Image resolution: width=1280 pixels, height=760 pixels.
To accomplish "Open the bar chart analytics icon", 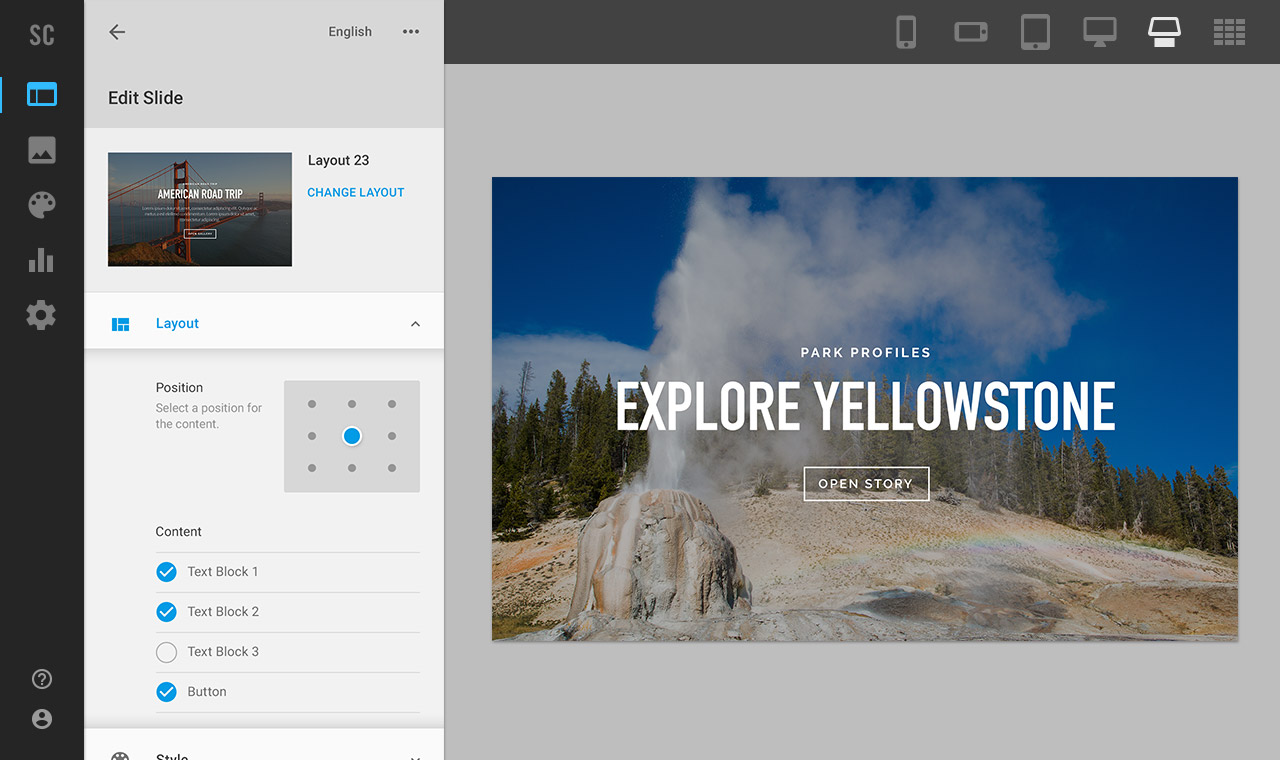I will pos(42,260).
